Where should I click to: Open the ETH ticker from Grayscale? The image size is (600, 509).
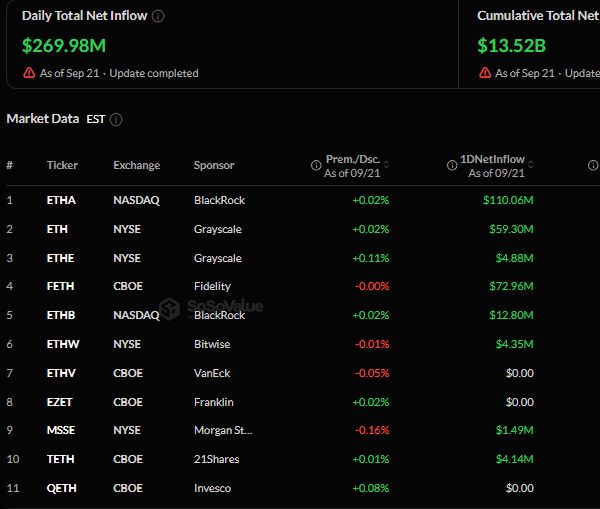click(x=57, y=229)
